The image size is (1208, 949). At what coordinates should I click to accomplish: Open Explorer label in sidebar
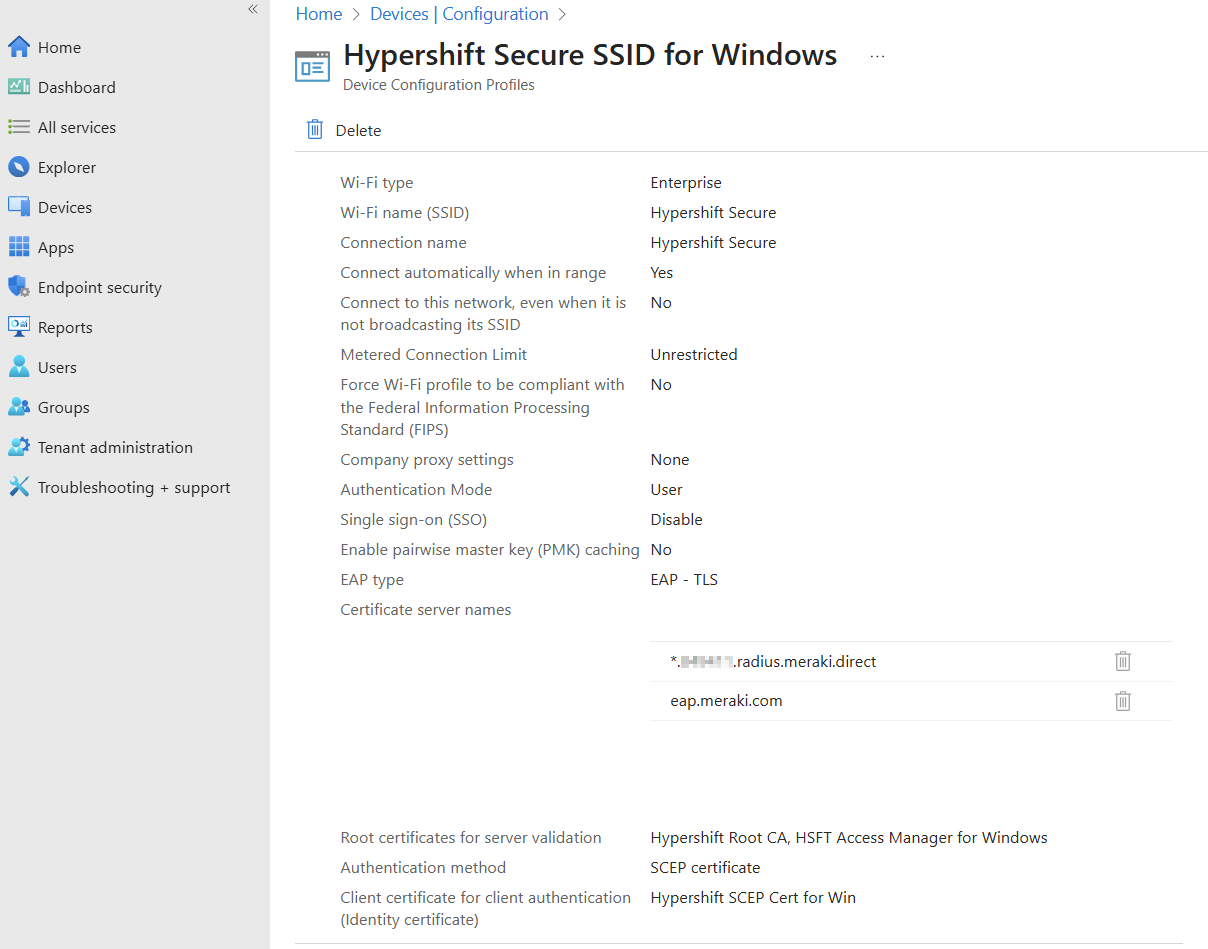[67, 167]
